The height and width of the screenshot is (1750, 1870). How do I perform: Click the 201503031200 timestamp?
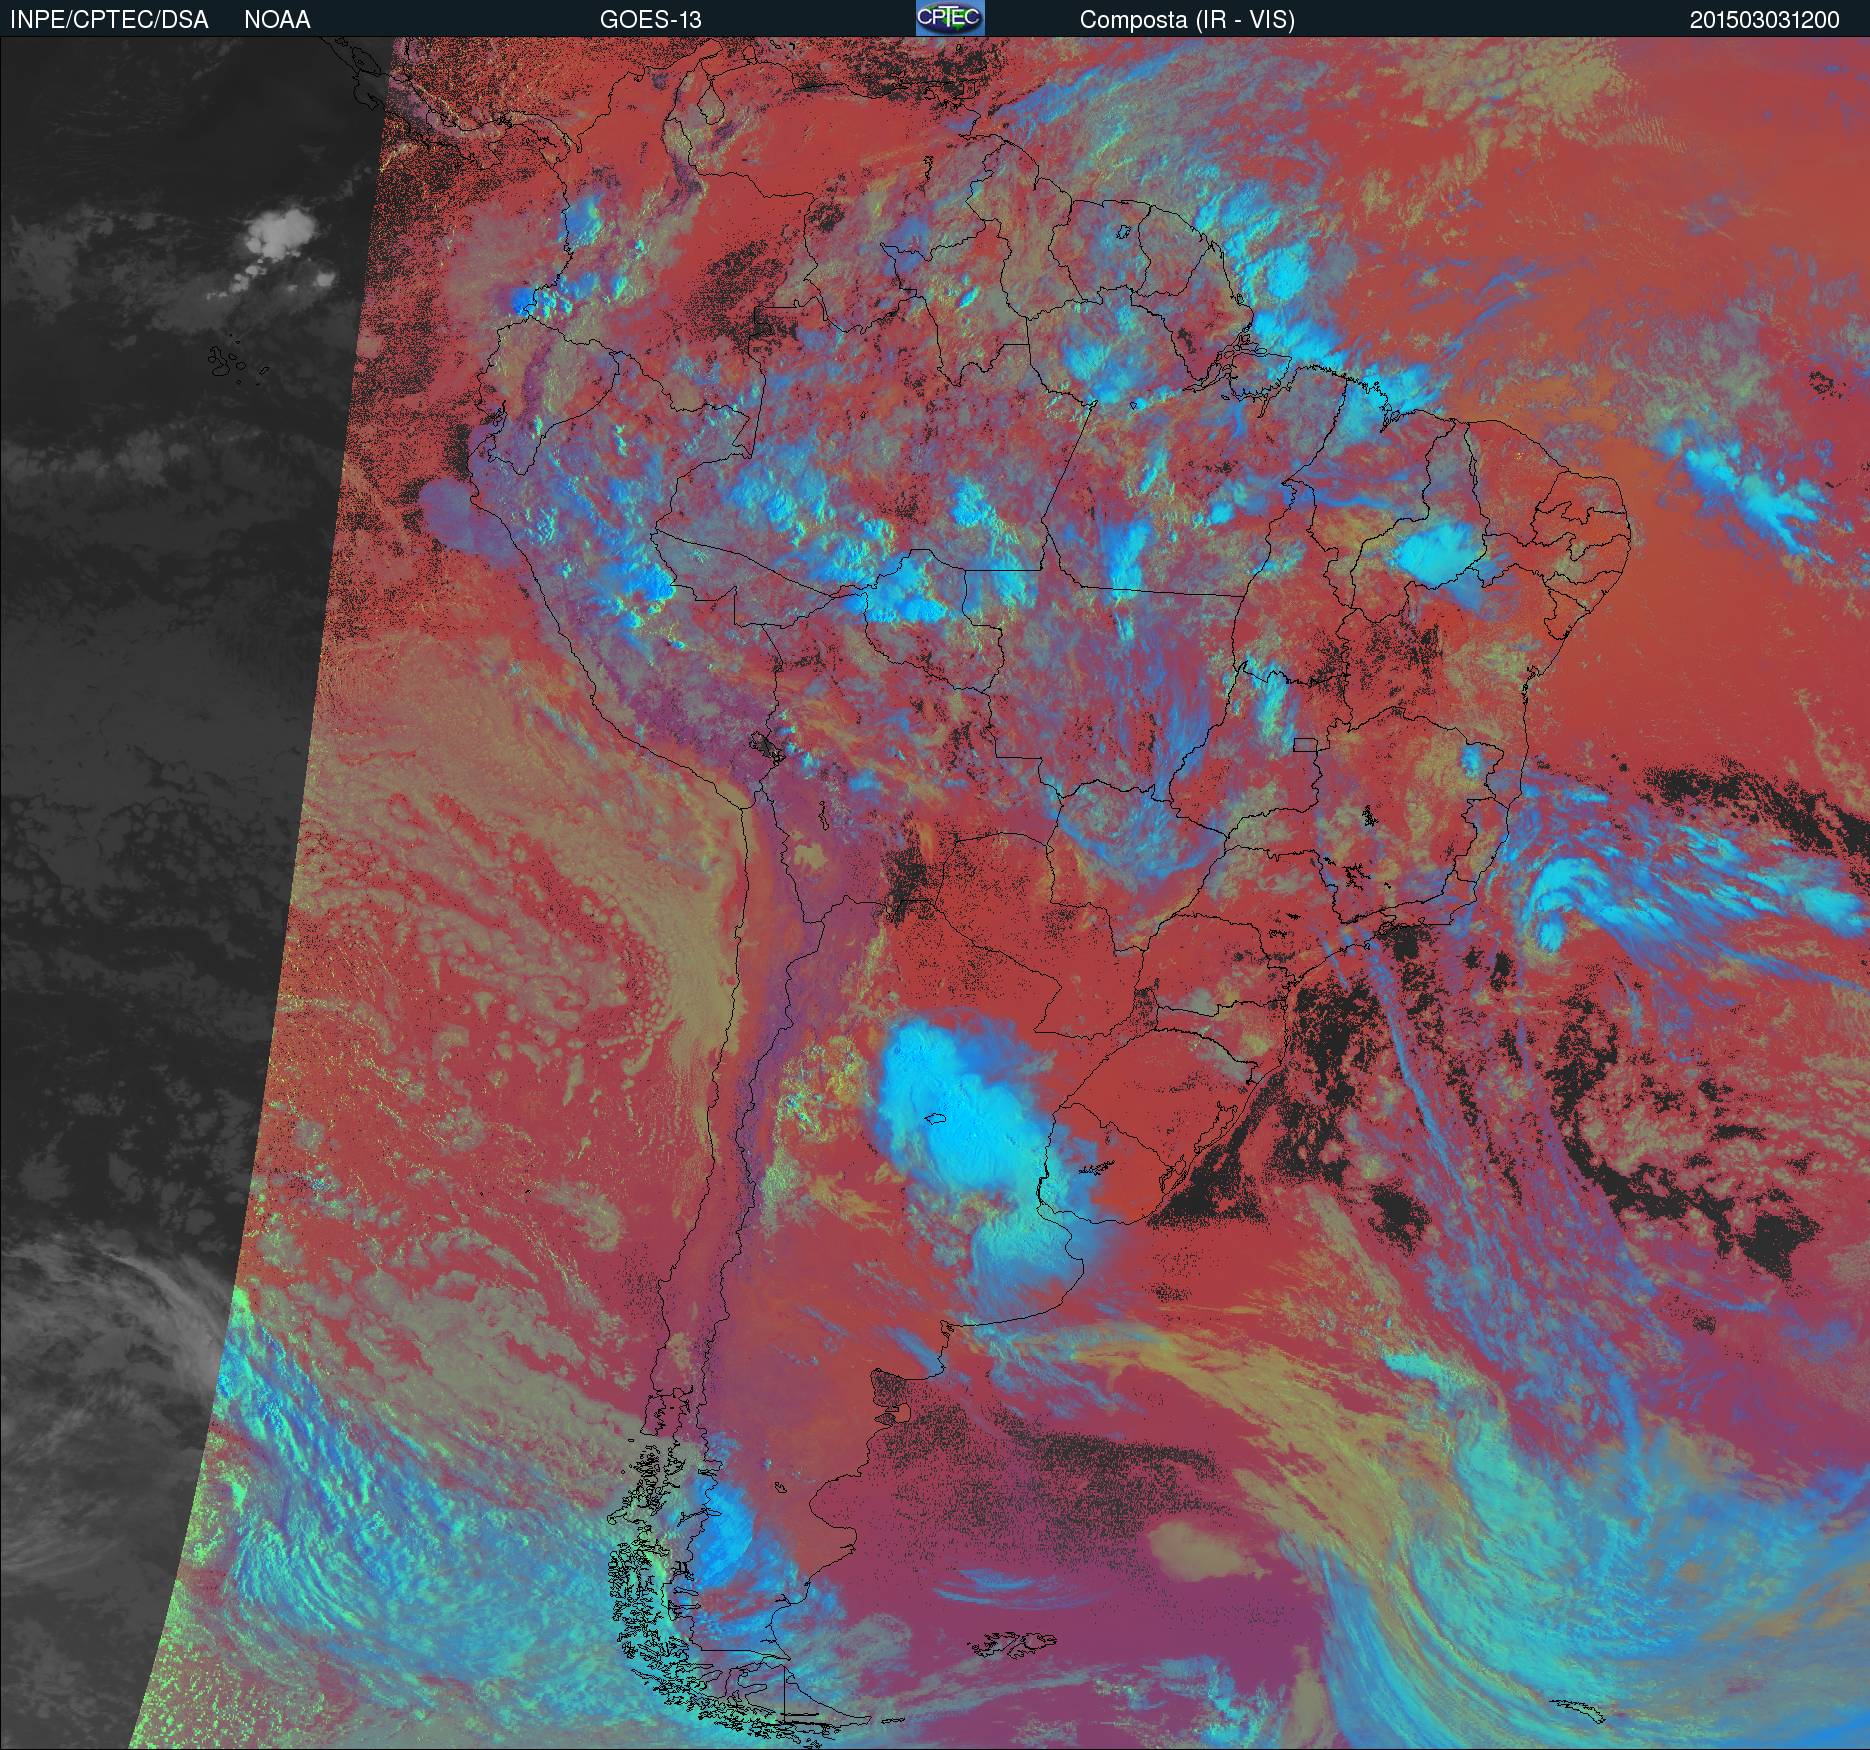coord(1765,20)
